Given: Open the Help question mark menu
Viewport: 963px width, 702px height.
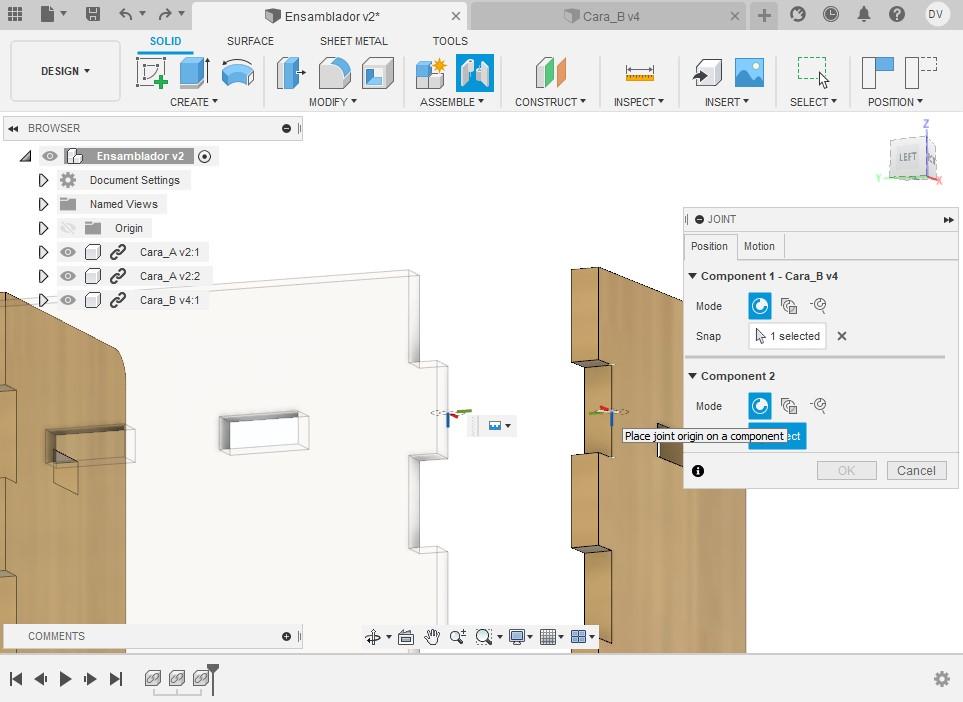Looking at the screenshot, I should click(897, 14).
